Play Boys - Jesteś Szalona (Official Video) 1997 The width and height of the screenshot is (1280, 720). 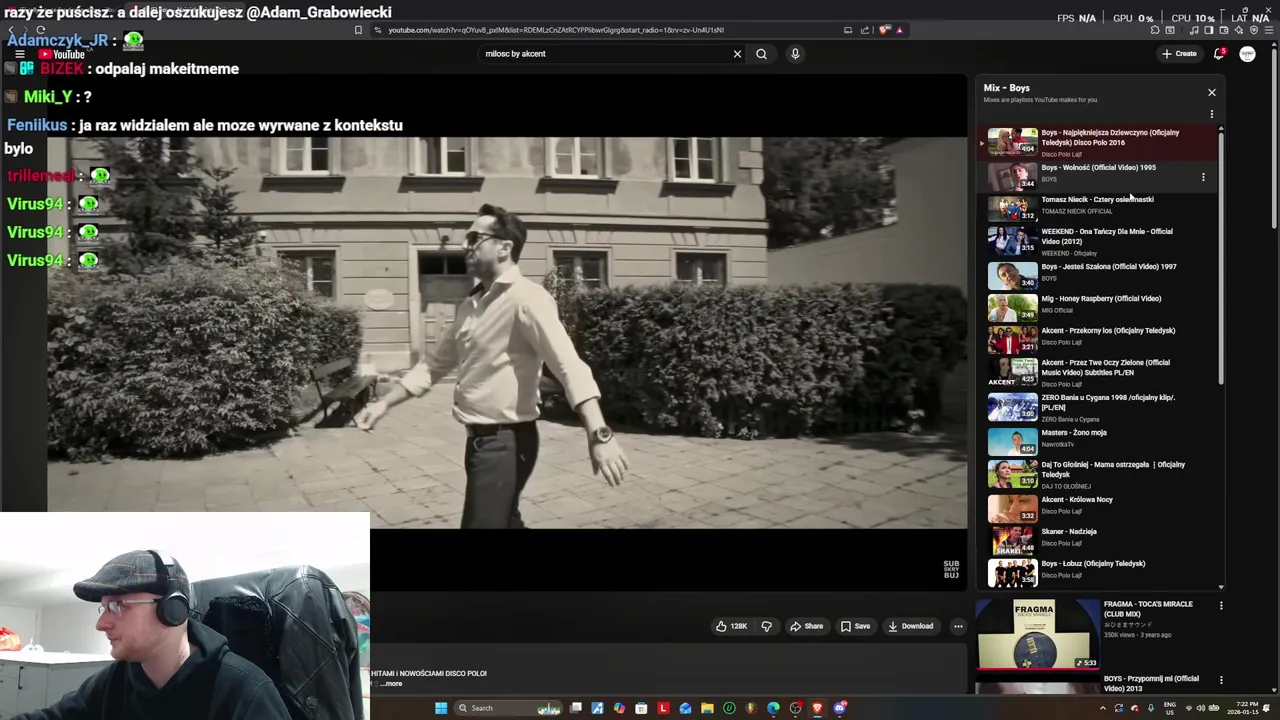click(x=1097, y=274)
